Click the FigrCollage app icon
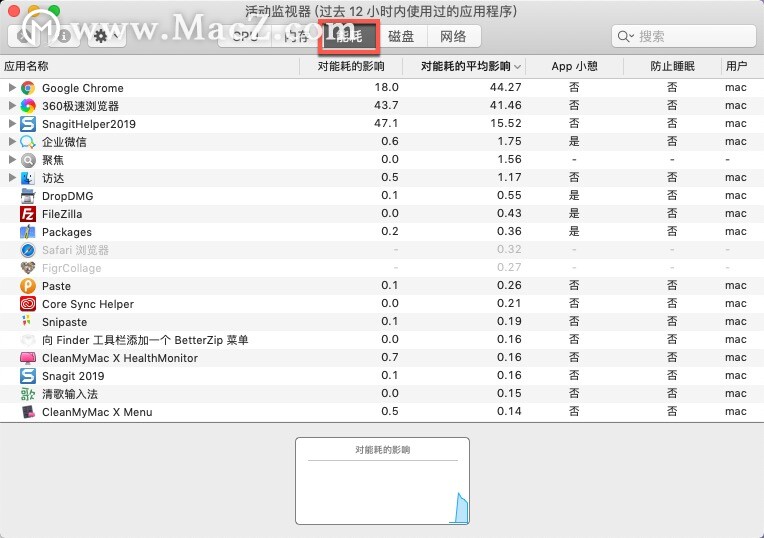 pos(28,268)
